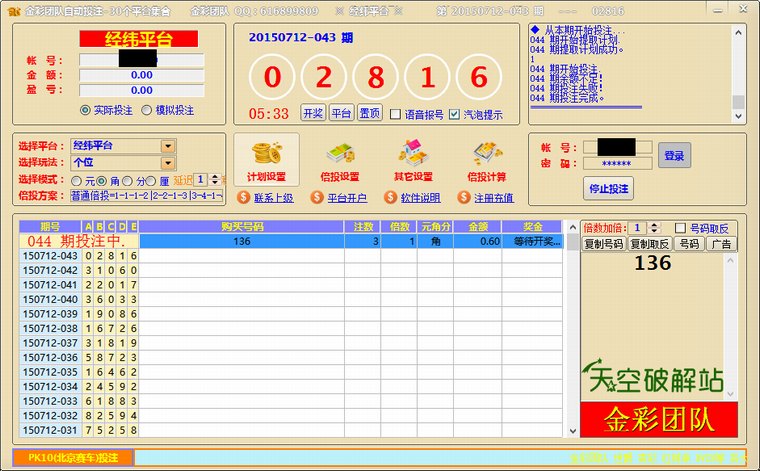Tick the 号码取反 checkbox
The height and width of the screenshot is (471, 760).
[681, 228]
